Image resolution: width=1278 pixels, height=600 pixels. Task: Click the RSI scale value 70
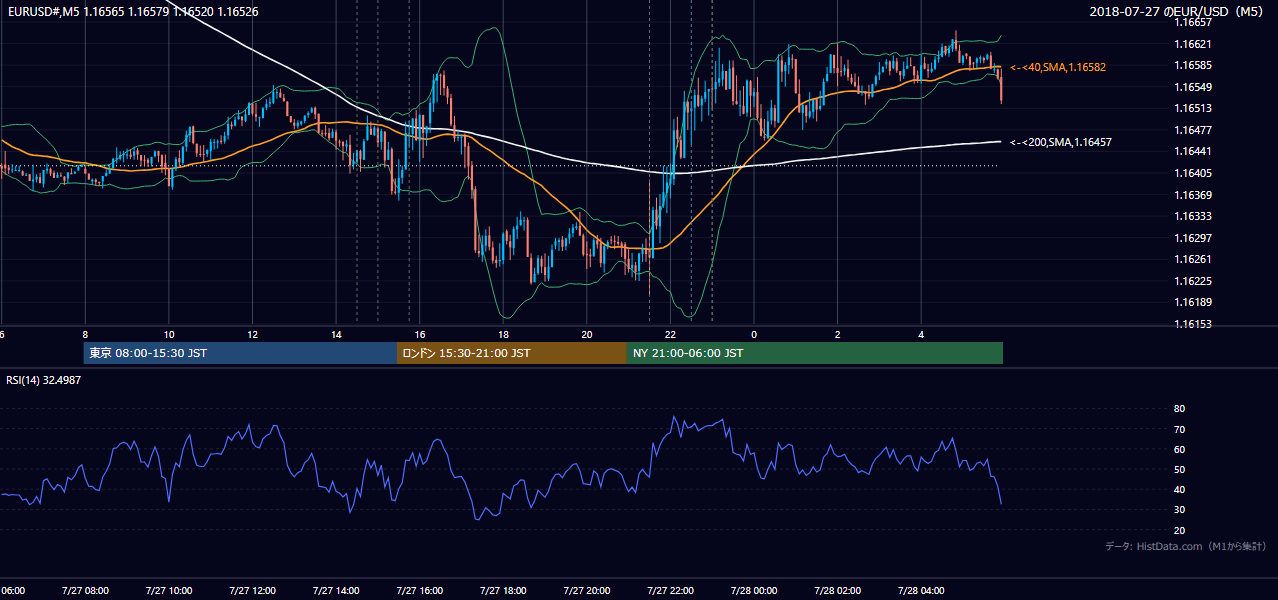click(1179, 429)
